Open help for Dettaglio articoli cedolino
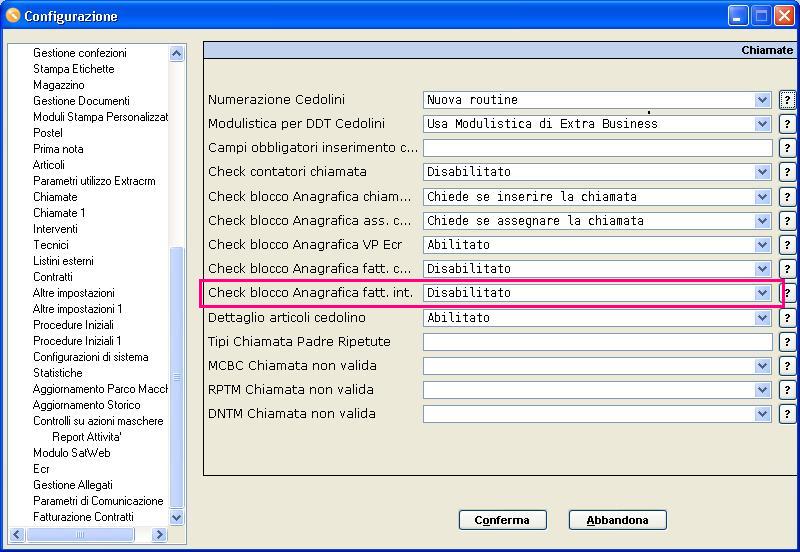The width and height of the screenshot is (800, 552). [787, 317]
